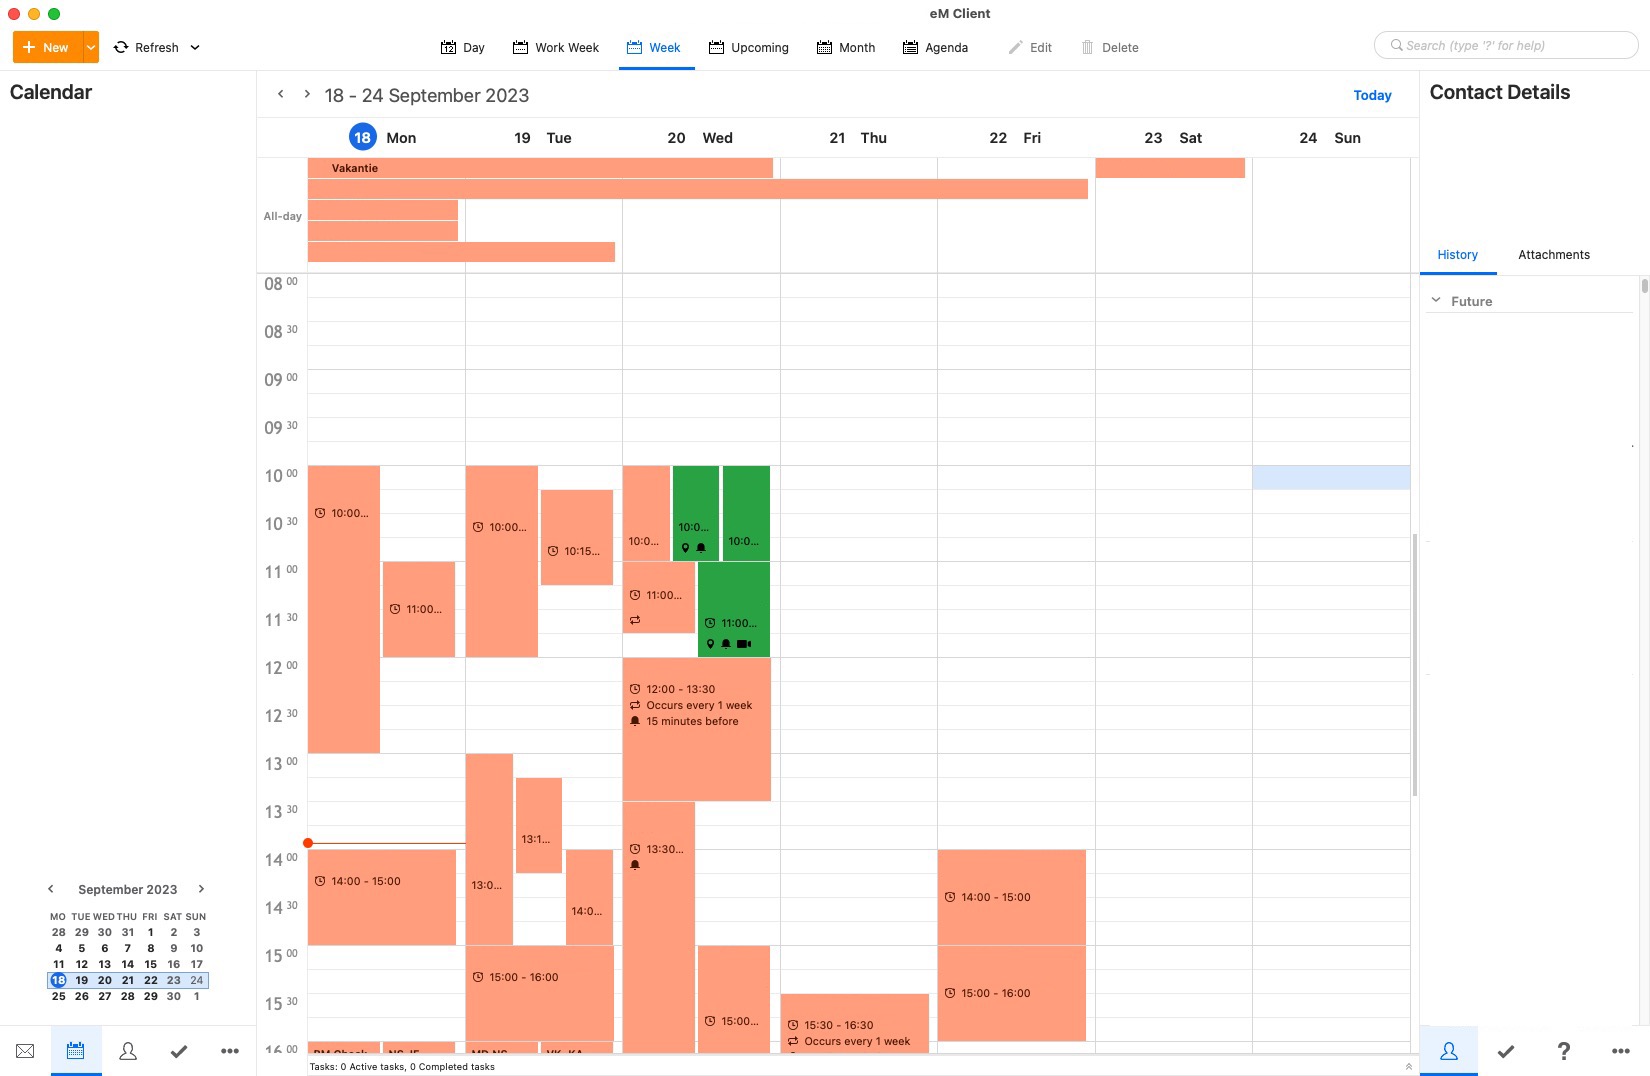
Task: Click recurrence icon on Wednesday 11:00 event
Action: [x=635, y=620]
